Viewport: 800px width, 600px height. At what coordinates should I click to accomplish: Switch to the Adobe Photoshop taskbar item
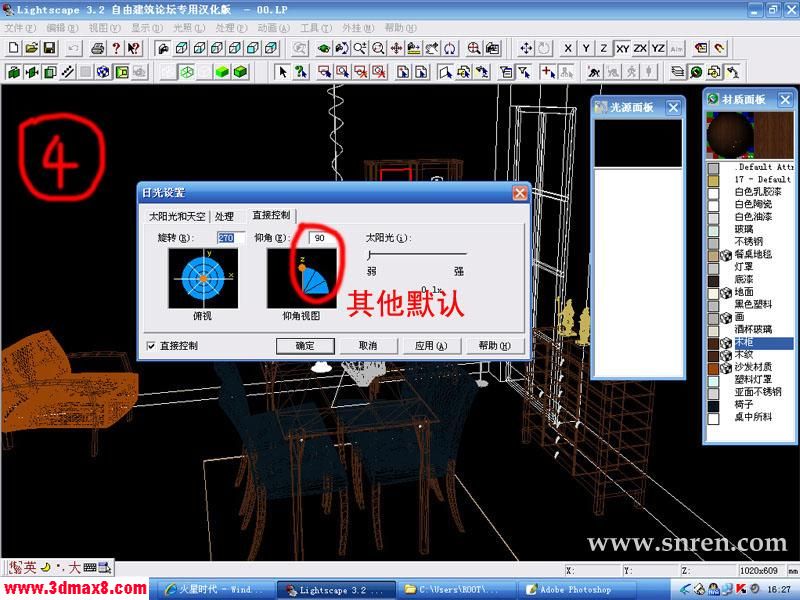coord(577,590)
